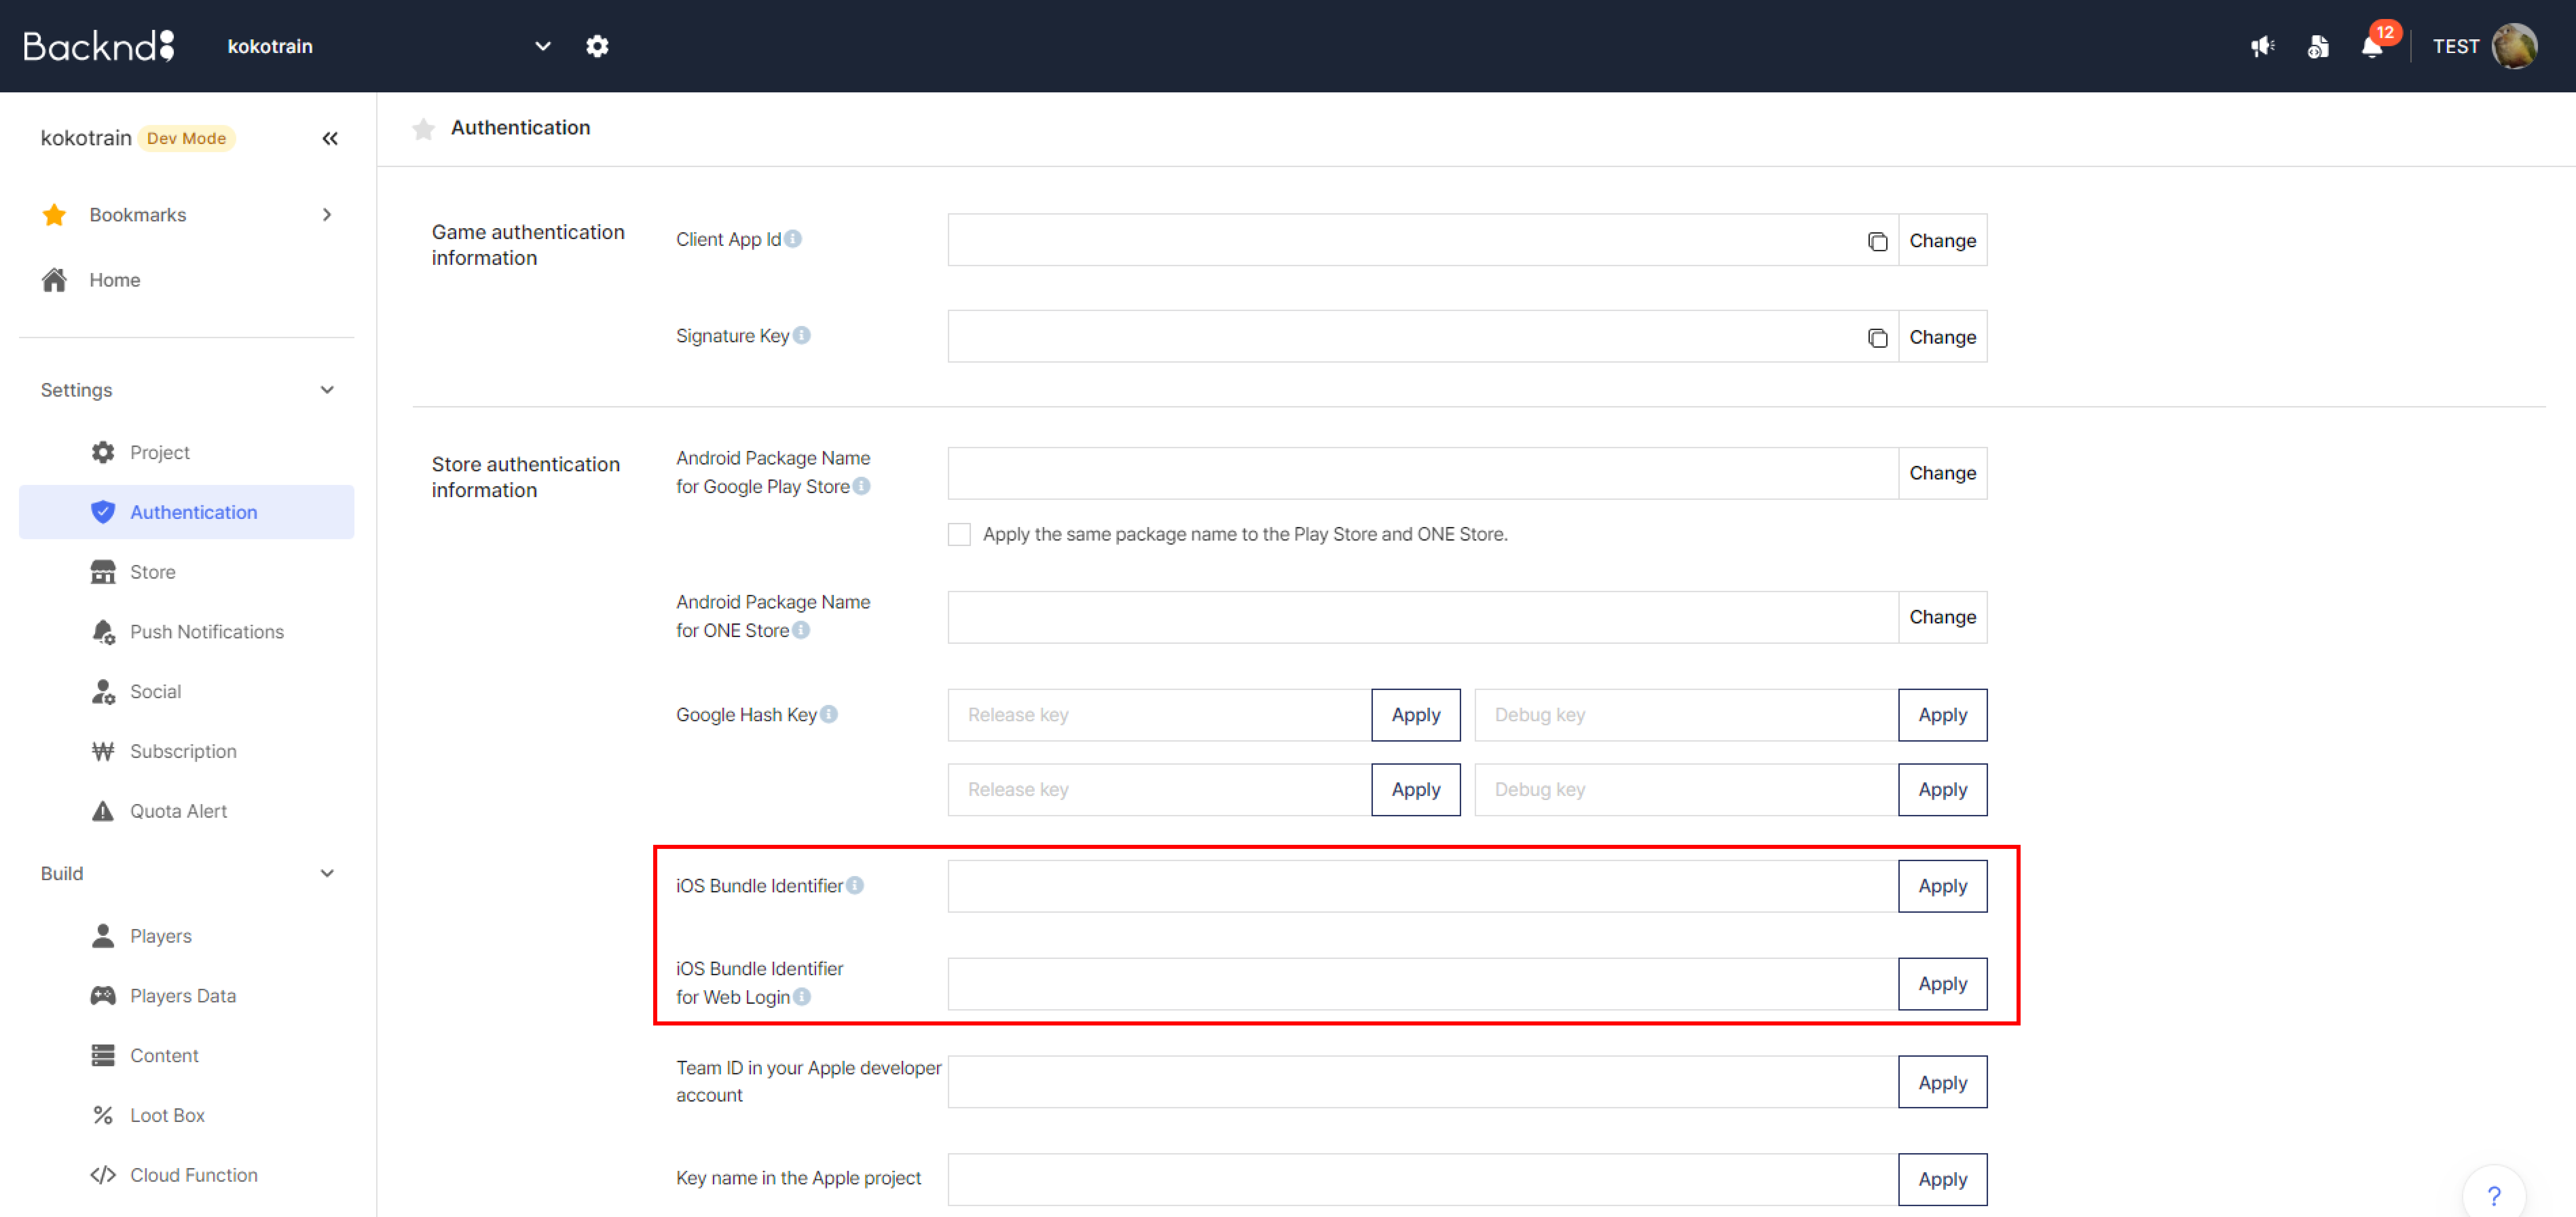Open the TEST user avatar menu
The image size is (2576, 1217).
(x=2514, y=46)
